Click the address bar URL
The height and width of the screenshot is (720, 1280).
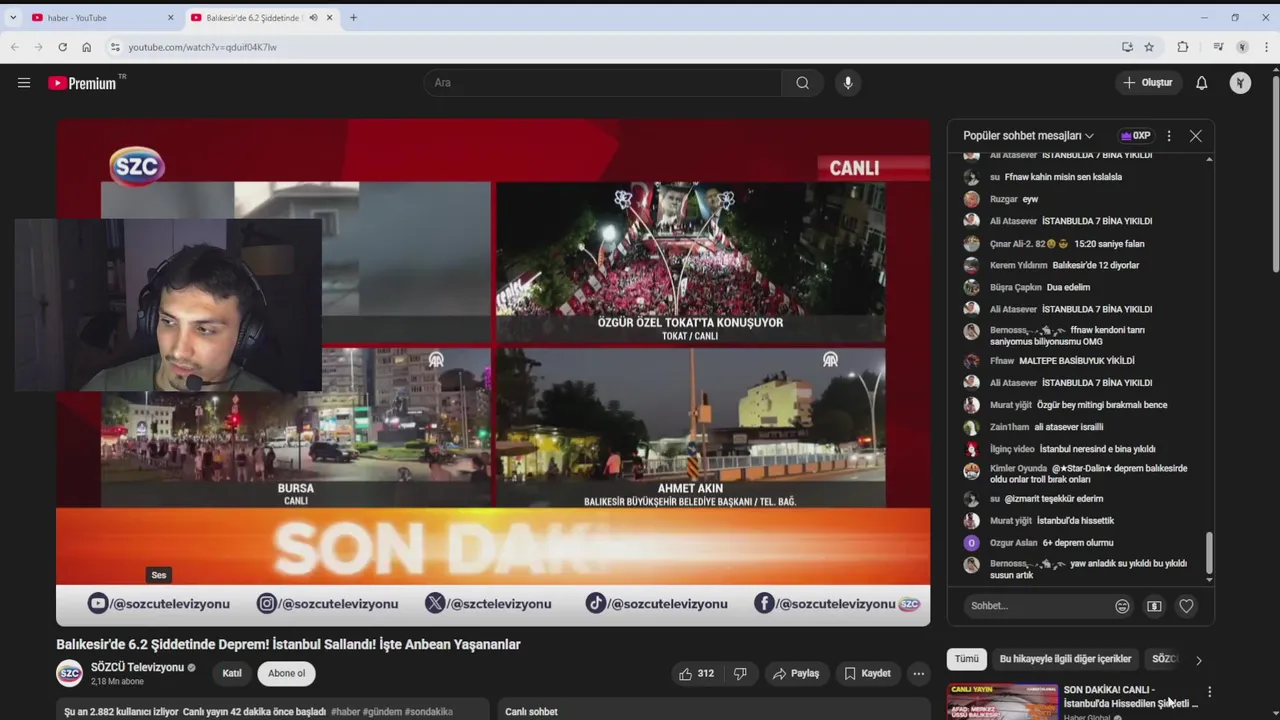202,47
